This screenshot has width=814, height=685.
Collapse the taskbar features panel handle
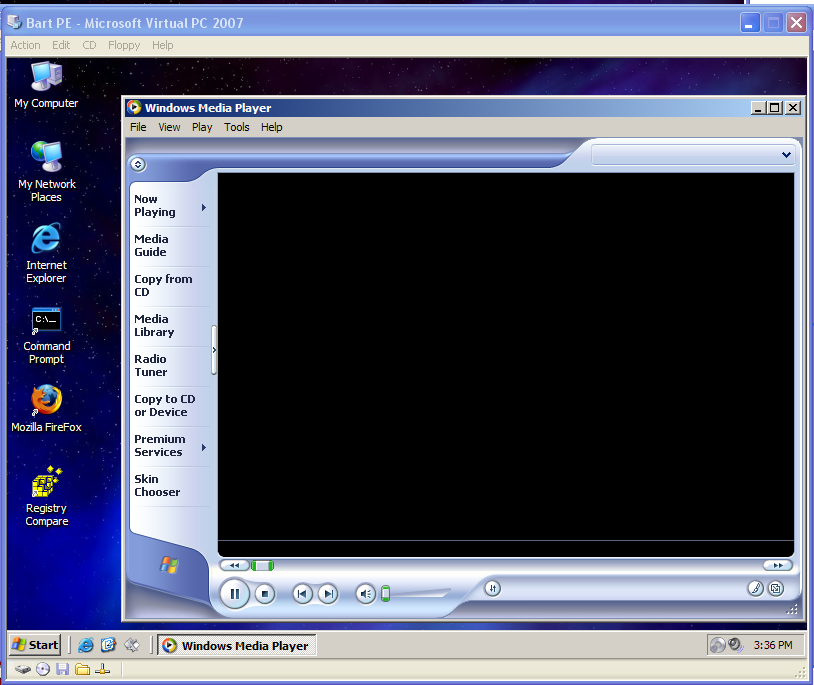click(214, 349)
